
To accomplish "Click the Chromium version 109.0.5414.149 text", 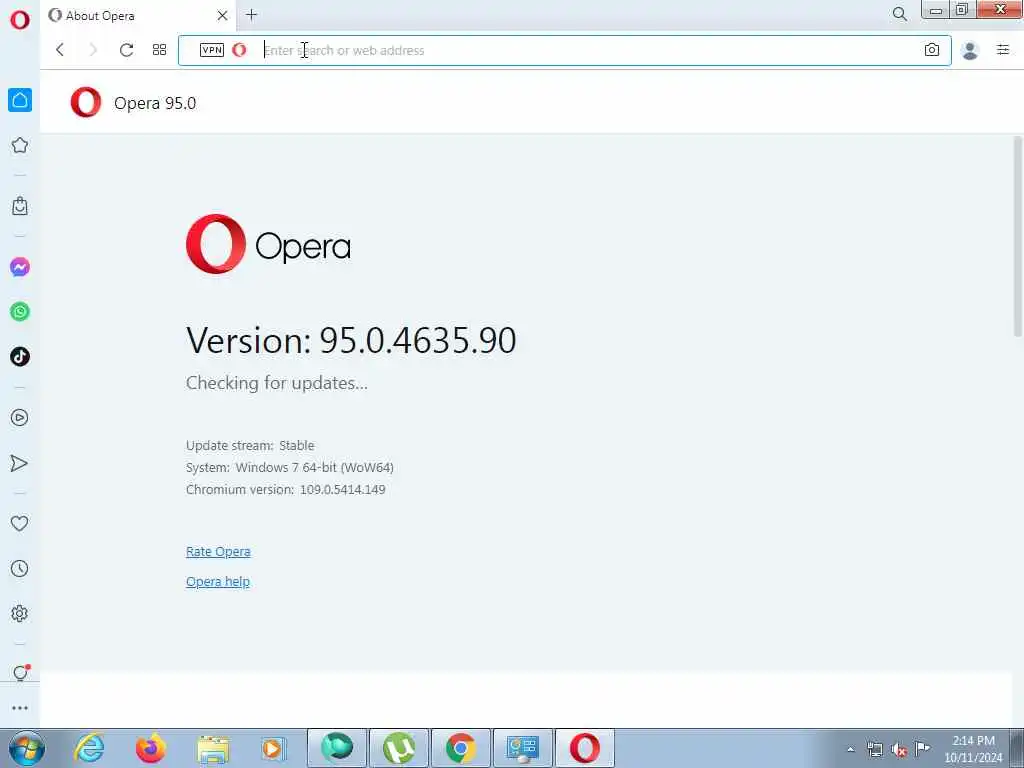I will pos(285,489).
